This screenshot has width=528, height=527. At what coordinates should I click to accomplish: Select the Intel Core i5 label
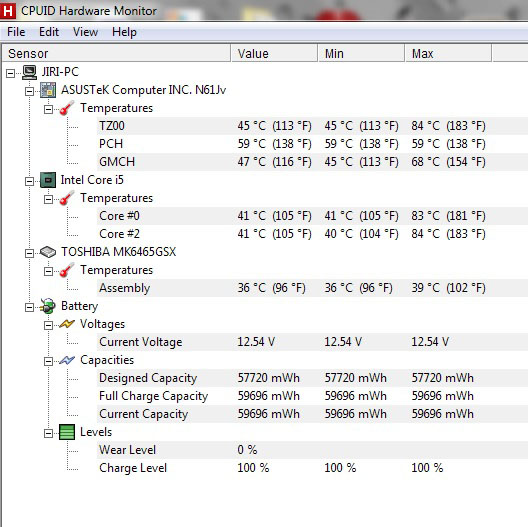coord(92,180)
